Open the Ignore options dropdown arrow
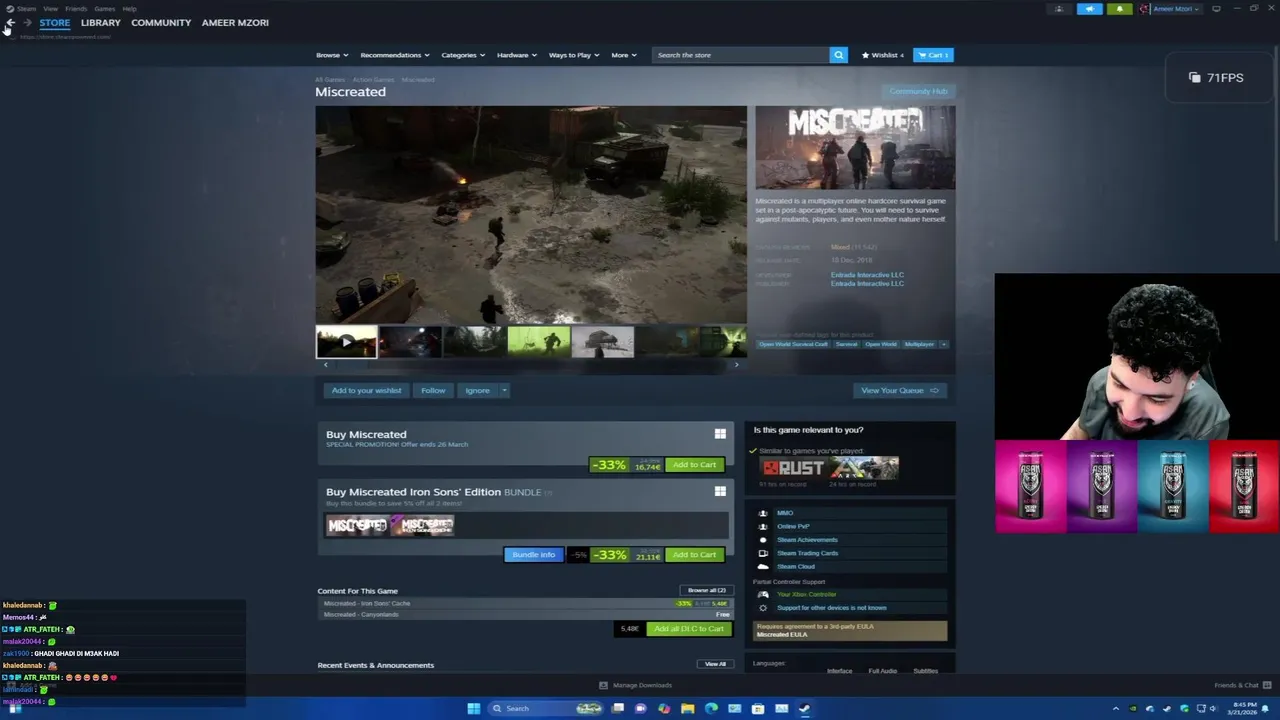Viewport: 1280px width, 720px height. click(504, 390)
